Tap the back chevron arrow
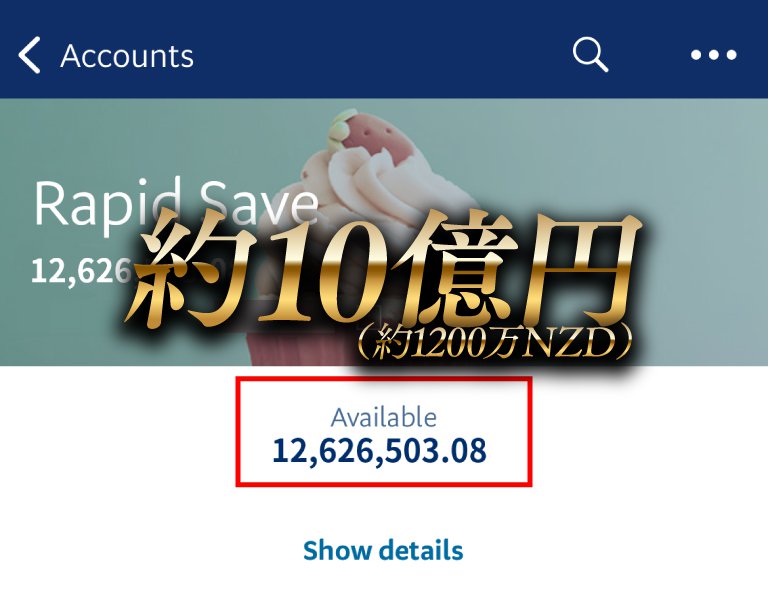Viewport: 768px width, 590px height. [x=29, y=55]
